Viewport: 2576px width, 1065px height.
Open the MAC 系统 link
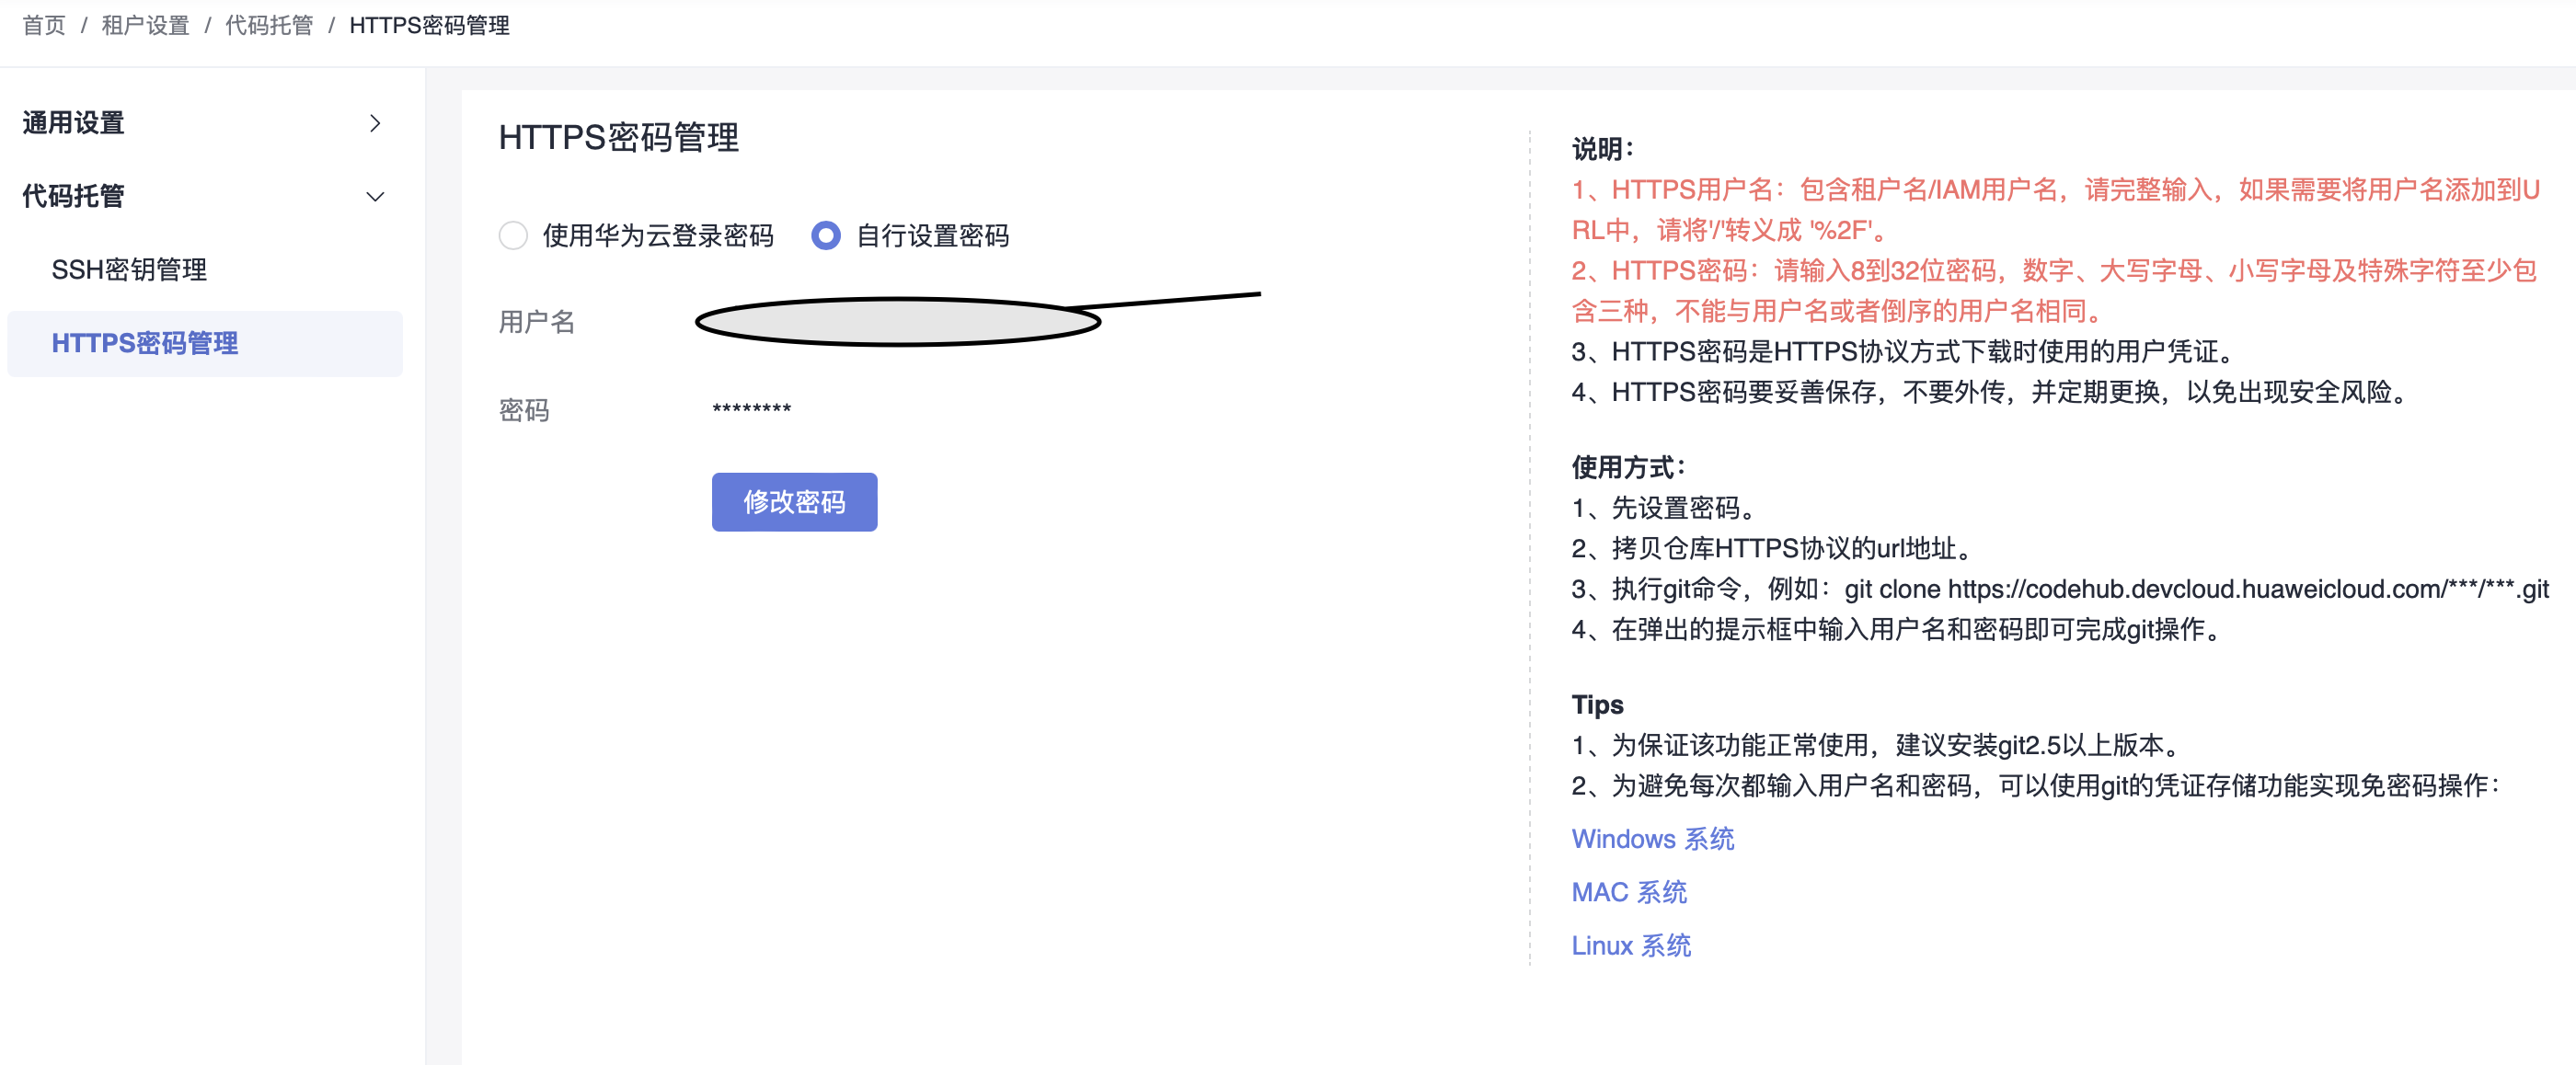pyautogui.click(x=1628, y=892)
